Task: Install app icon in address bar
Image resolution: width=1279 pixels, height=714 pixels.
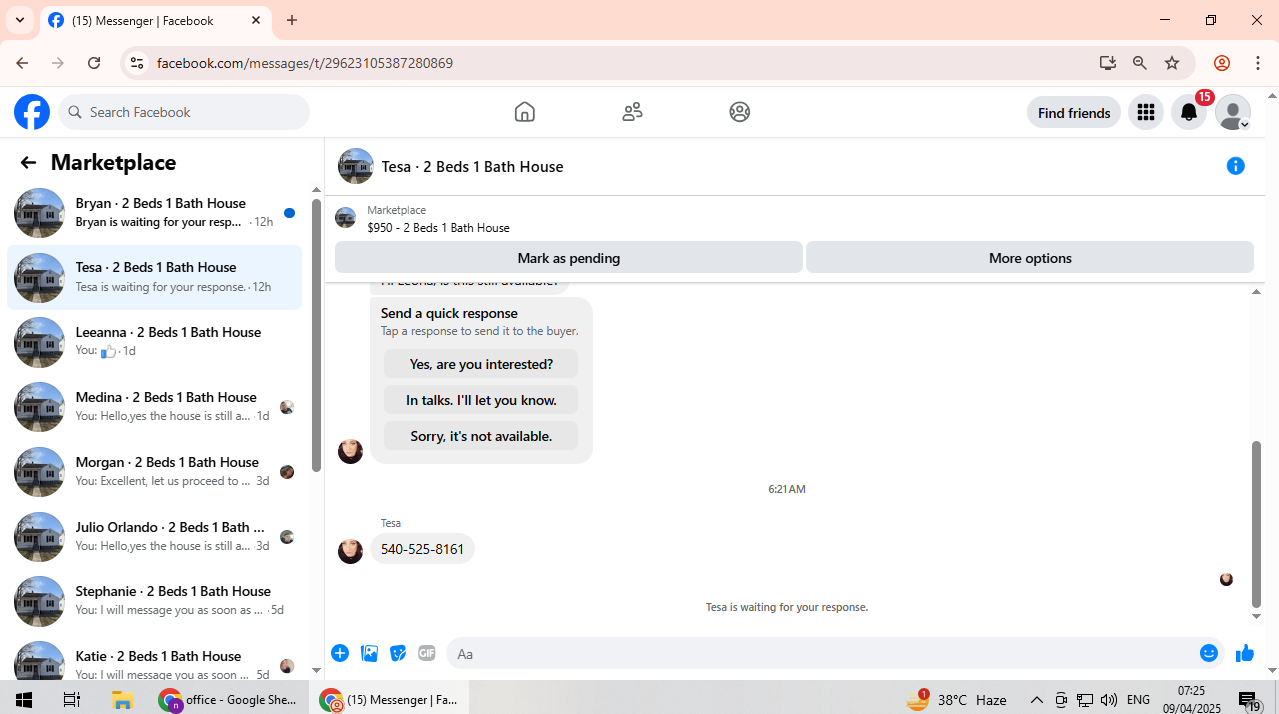Action: 1107,63
